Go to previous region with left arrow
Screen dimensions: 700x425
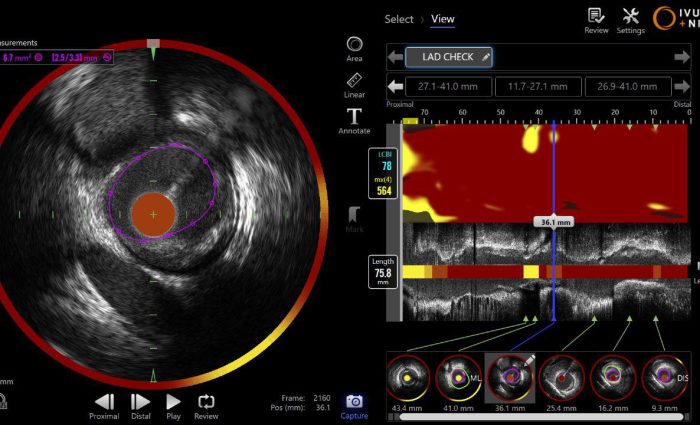pos(396,87)
